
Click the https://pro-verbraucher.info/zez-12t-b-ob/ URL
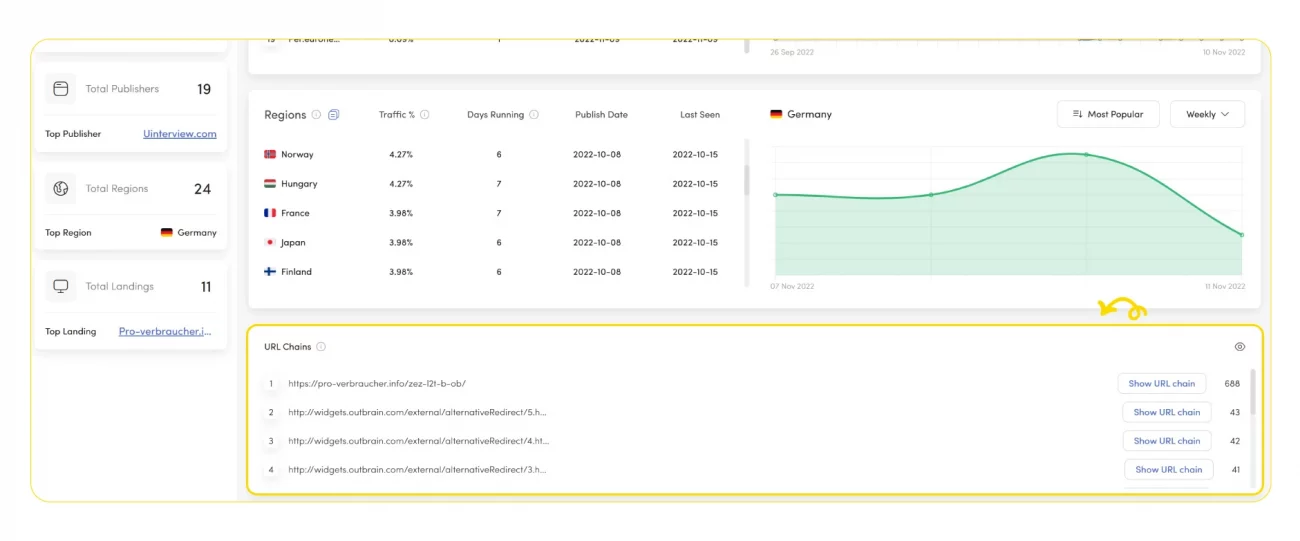[377, 384]
